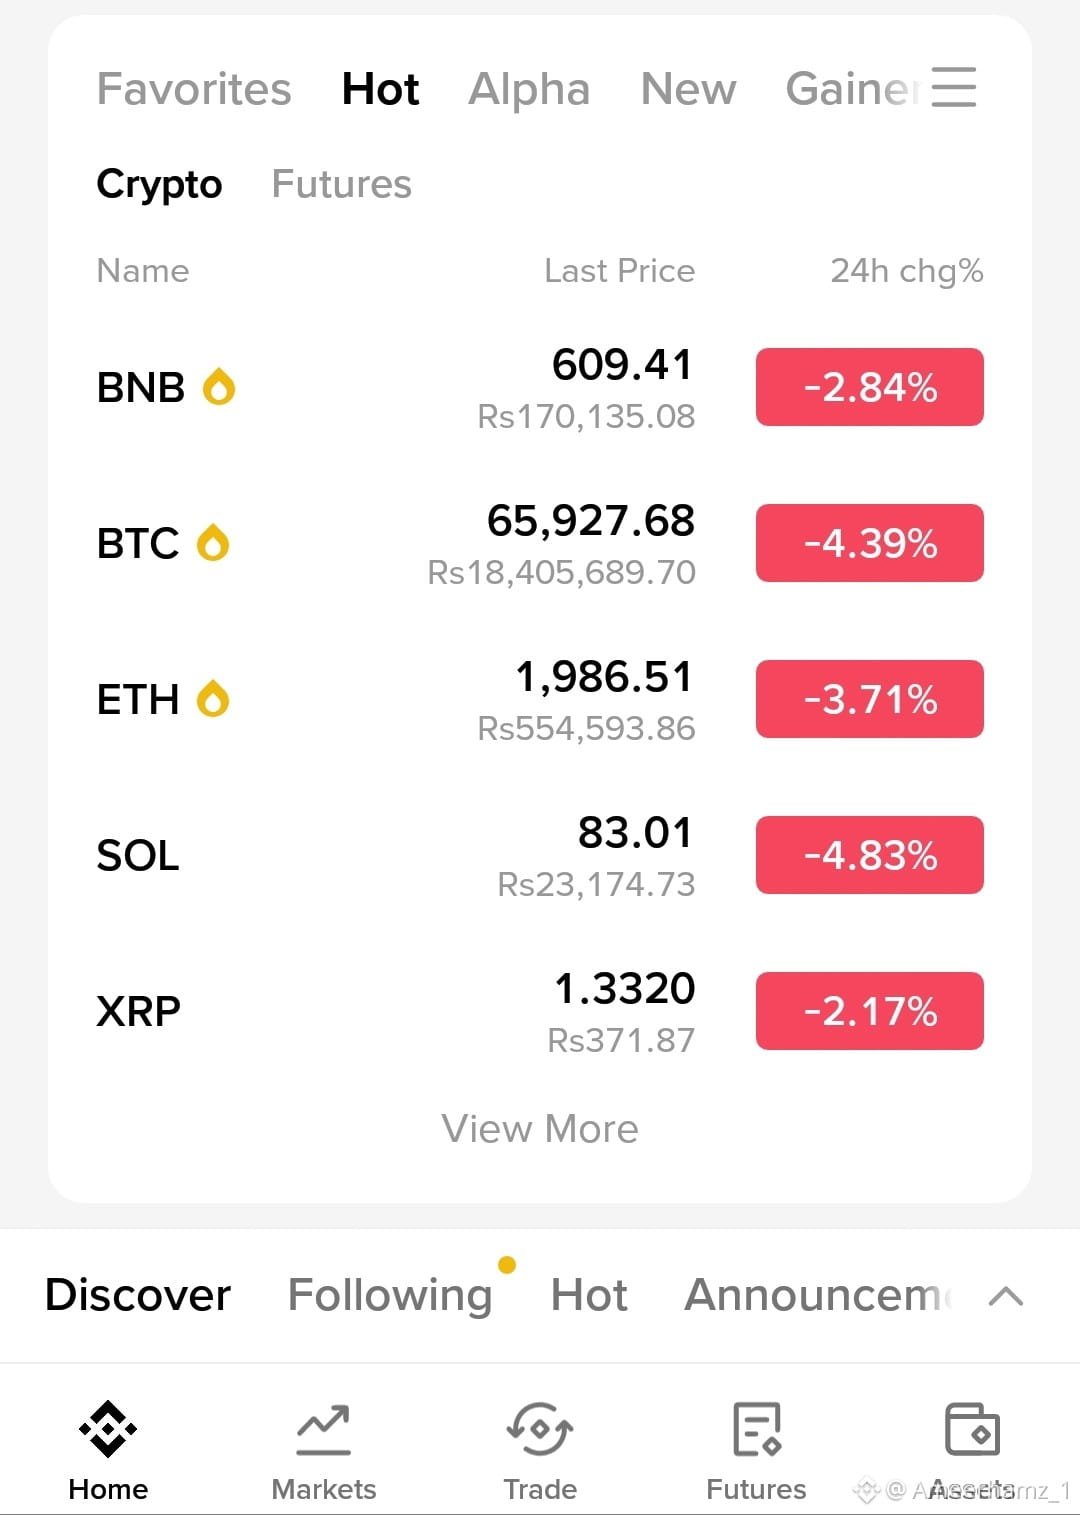Select the Futures sub-tab under Hot
Viewport: 1080px width, 1515px height.
342,184
